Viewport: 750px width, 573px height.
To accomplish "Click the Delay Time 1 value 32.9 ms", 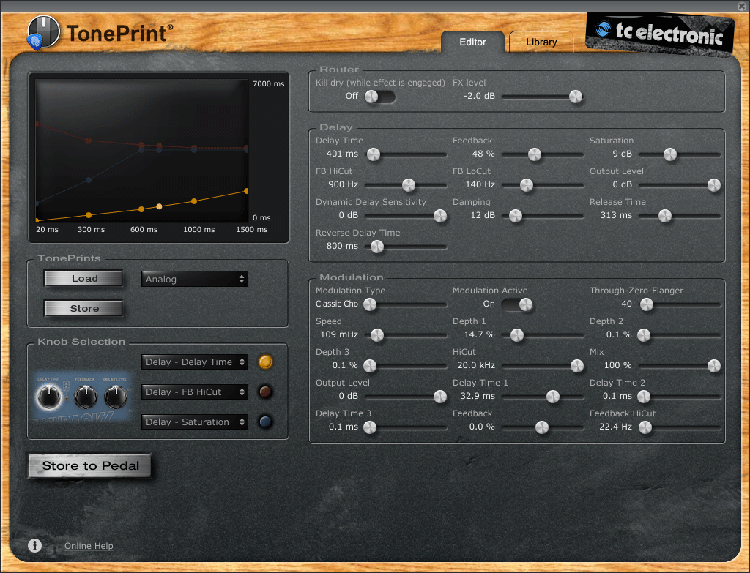I will [x=477, y=396].
